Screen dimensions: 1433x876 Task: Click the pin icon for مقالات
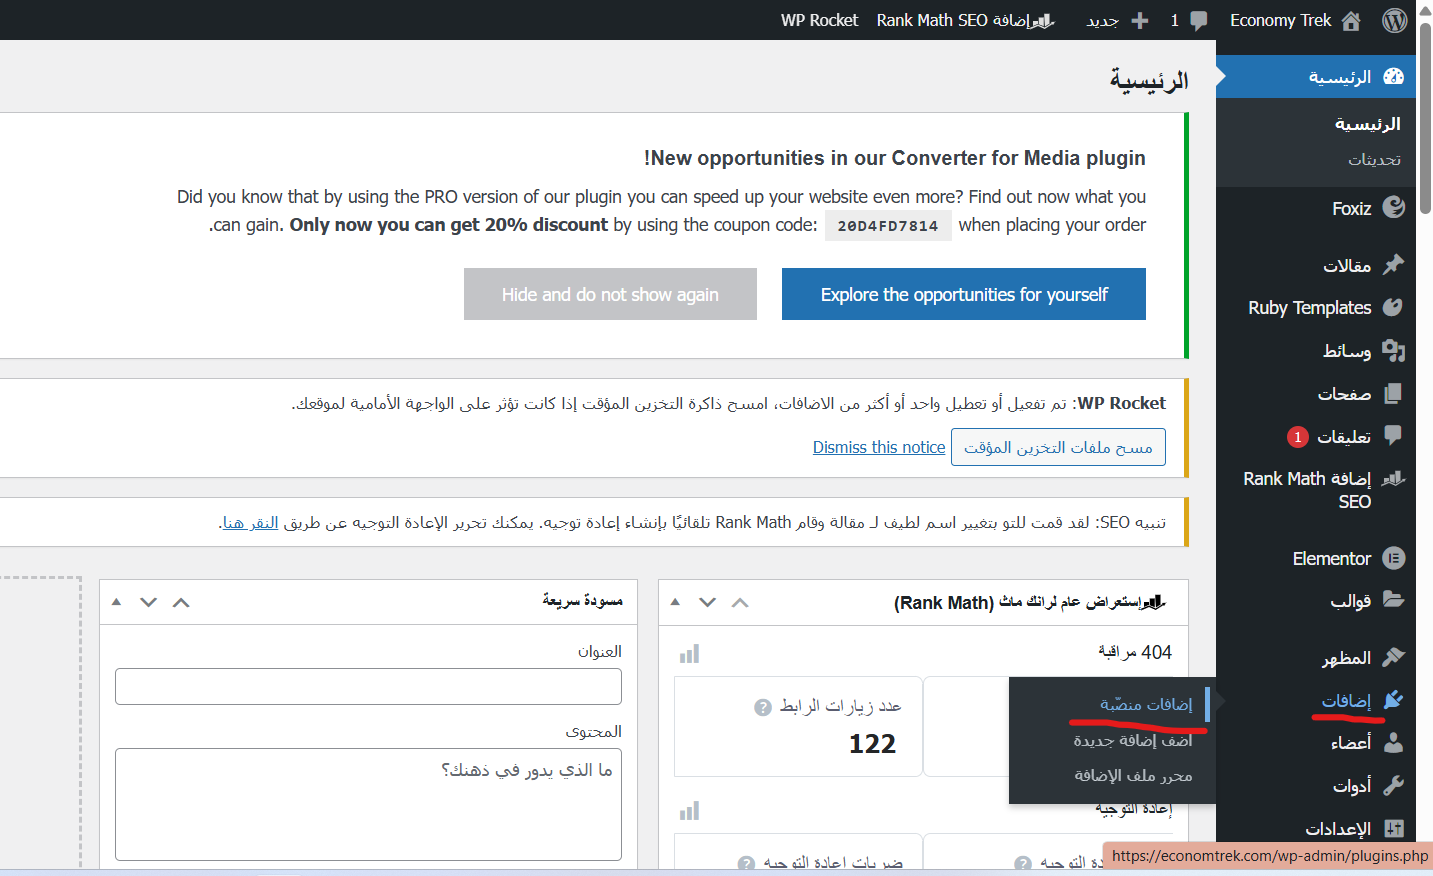tap(1393, 264)
